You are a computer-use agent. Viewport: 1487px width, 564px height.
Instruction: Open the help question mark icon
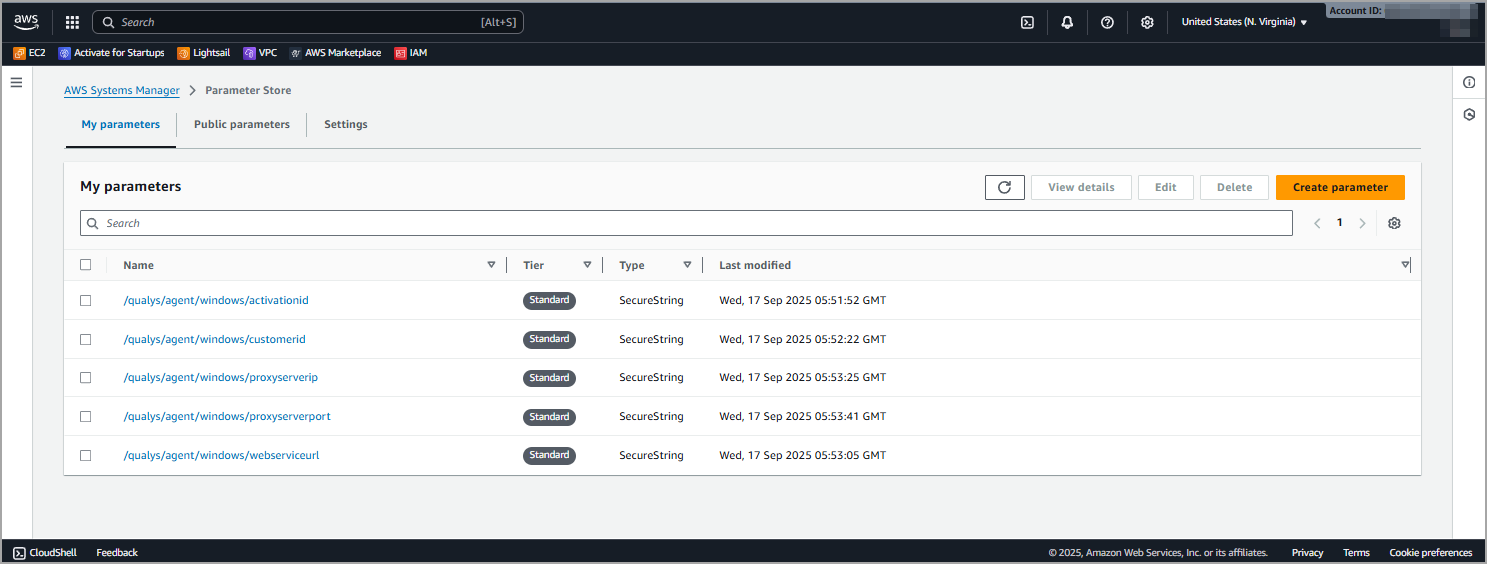tap(1107, 22)
